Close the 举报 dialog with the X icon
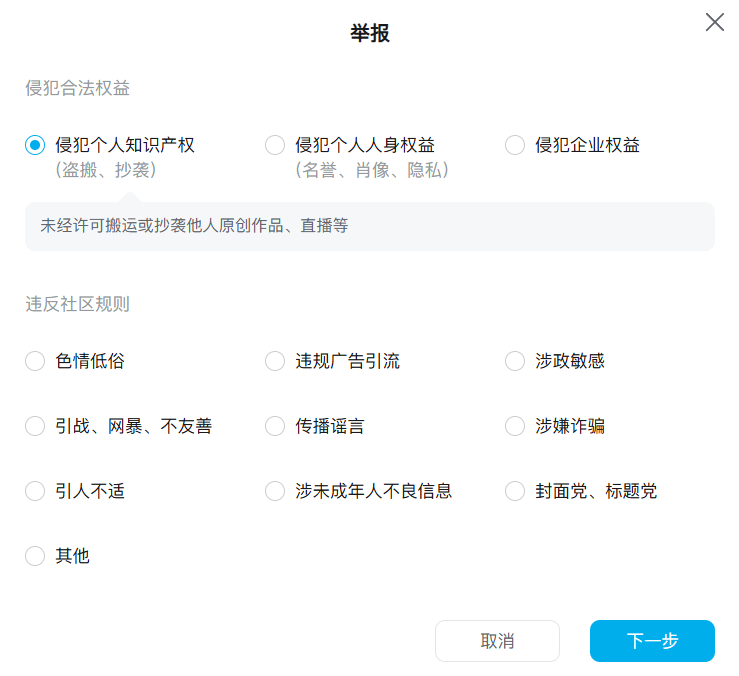The width and height of the screenshot is (739, 676). [714, 22]
